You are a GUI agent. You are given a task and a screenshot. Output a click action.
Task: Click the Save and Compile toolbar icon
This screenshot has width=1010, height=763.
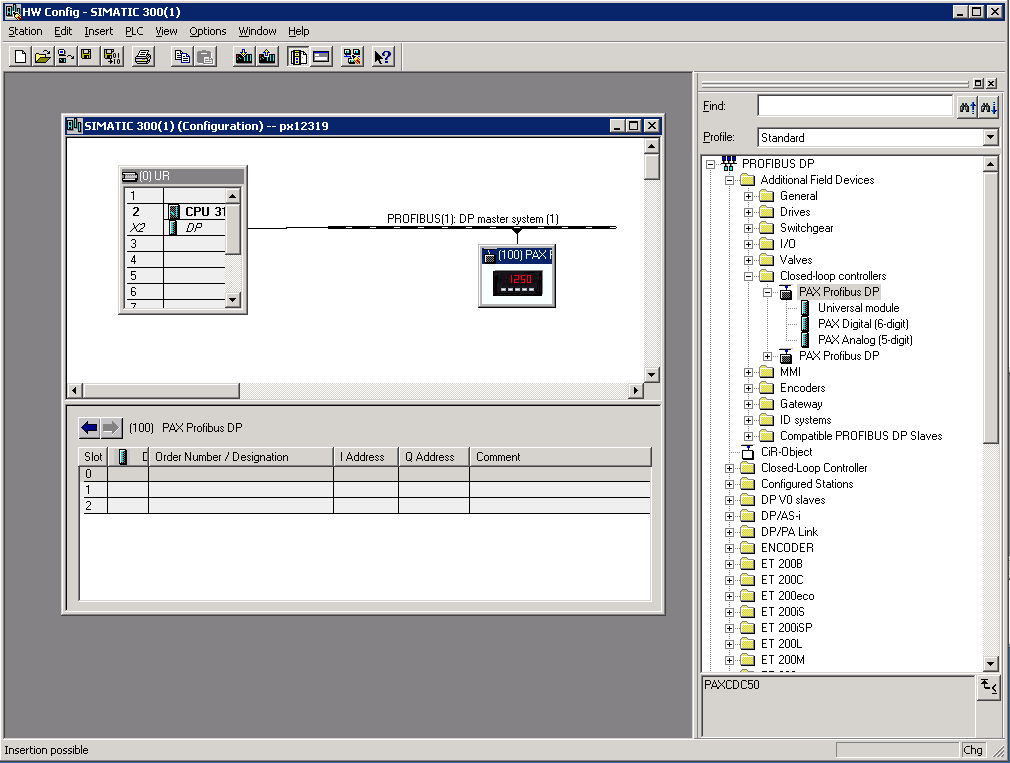(x=112, y=57)
